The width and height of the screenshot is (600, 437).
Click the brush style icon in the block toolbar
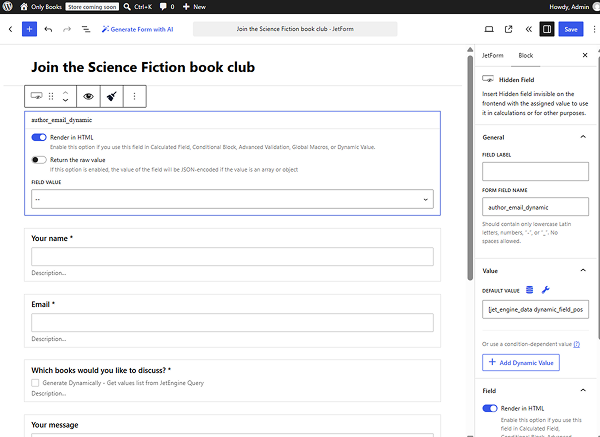[112, 96]
